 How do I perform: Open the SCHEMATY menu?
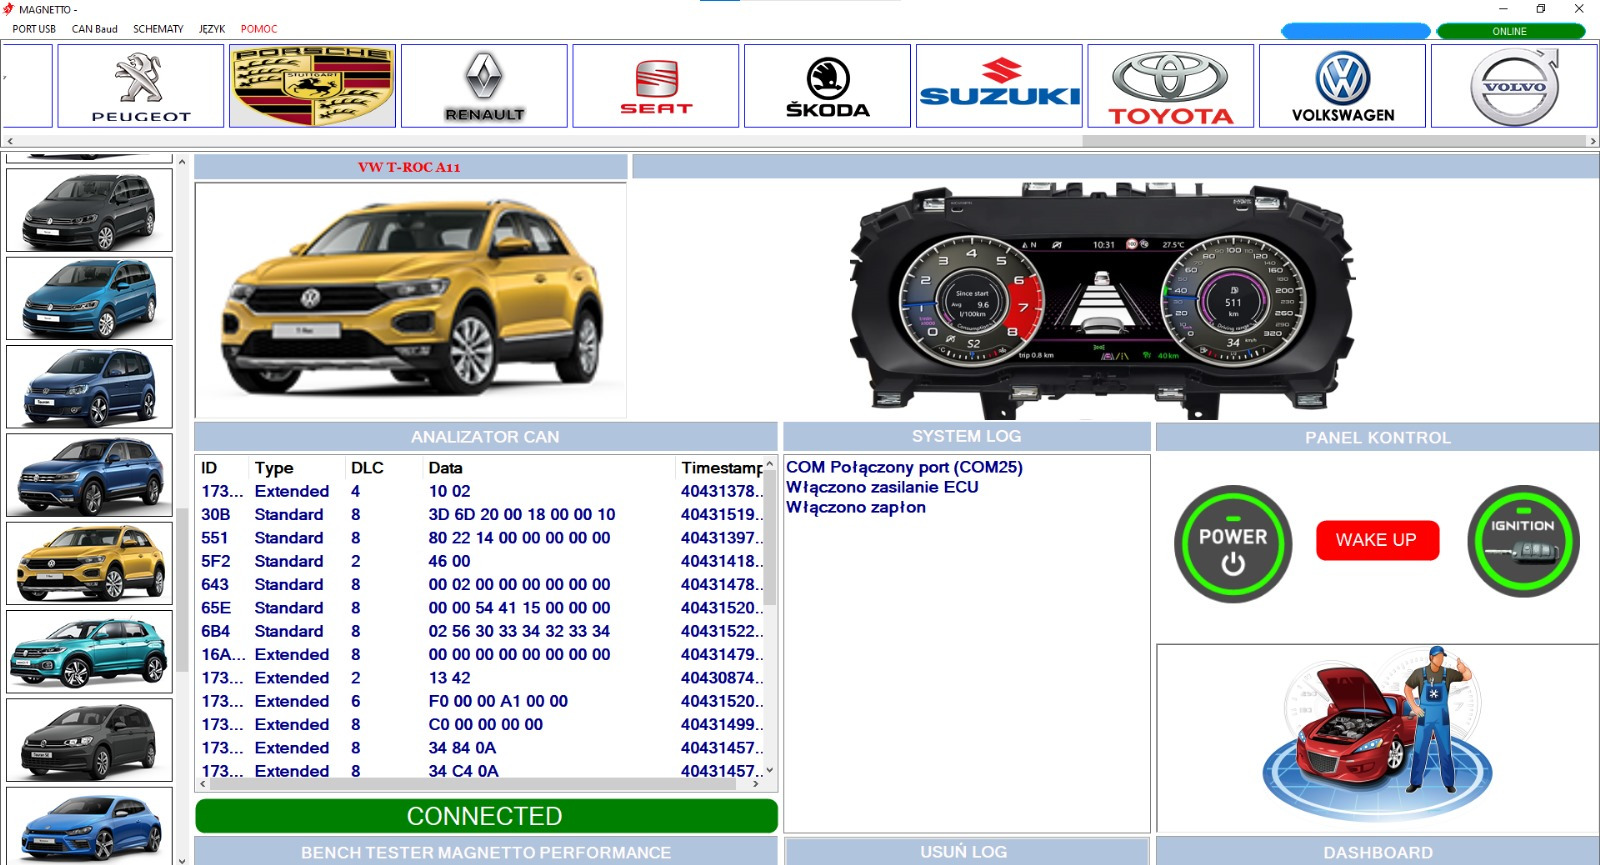[x=158, y=29]
